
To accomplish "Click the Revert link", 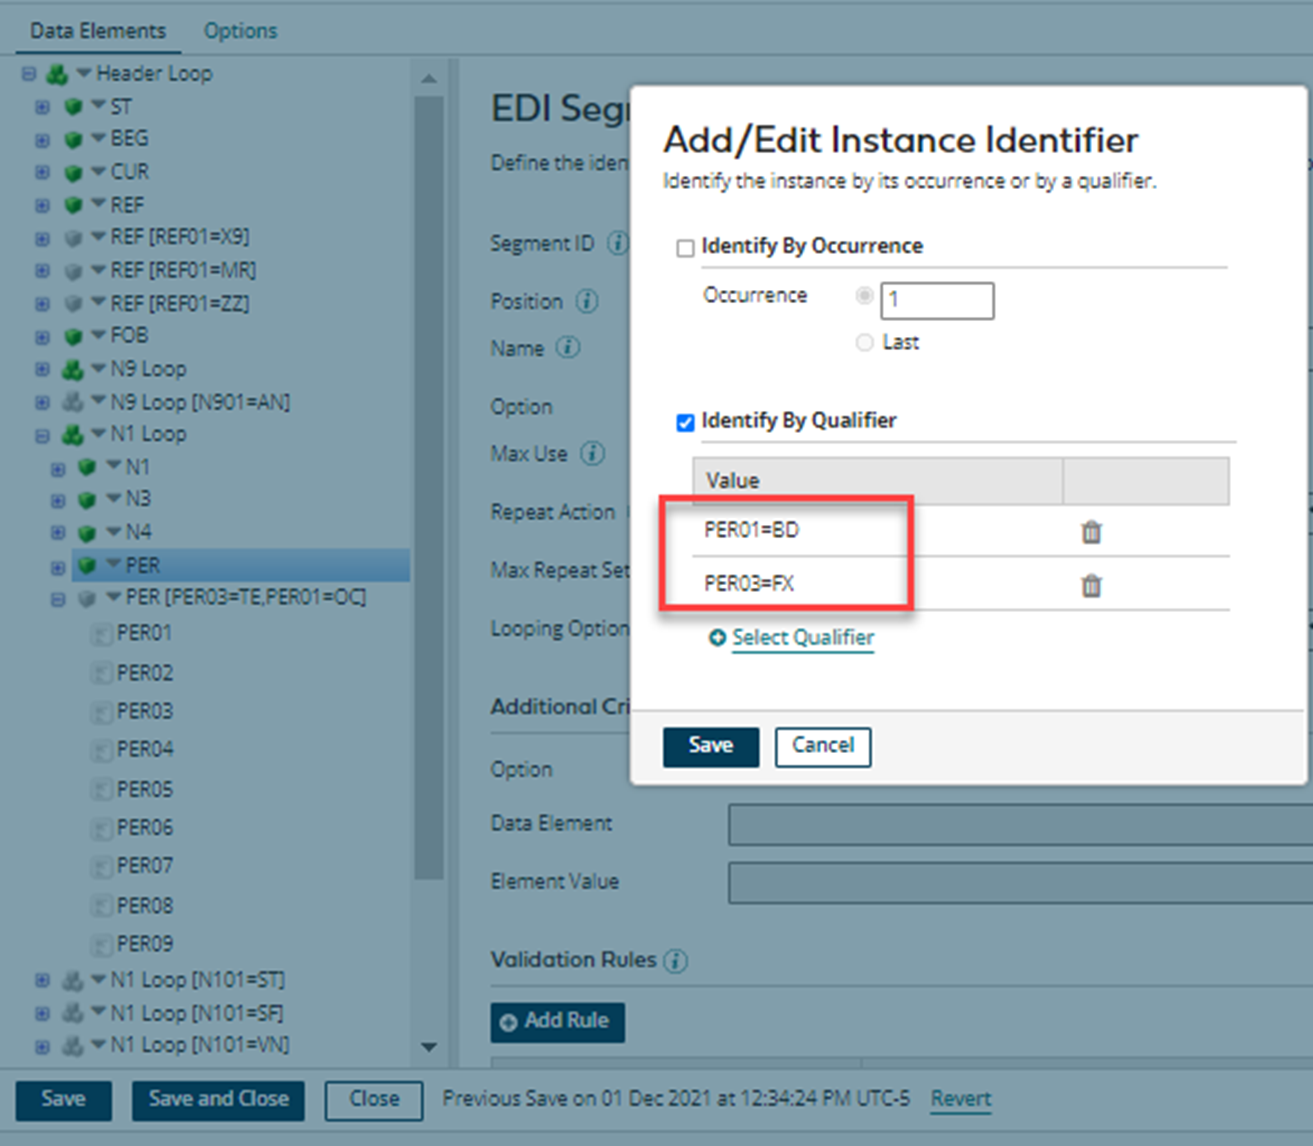I will point(960,1098).
